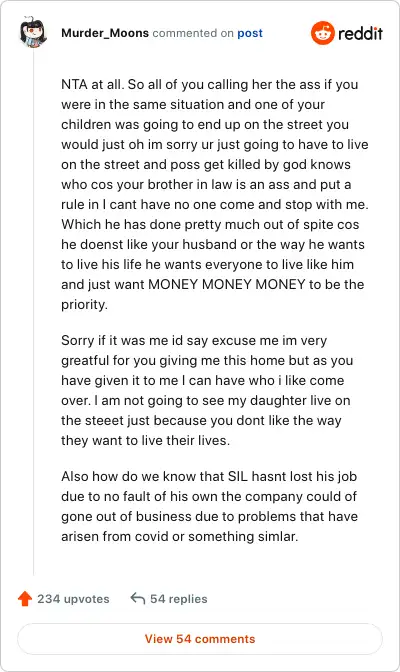Screen dimensions: 400x672
Task: Click the 'View 54 comments' button
Action: coord(200,639)
